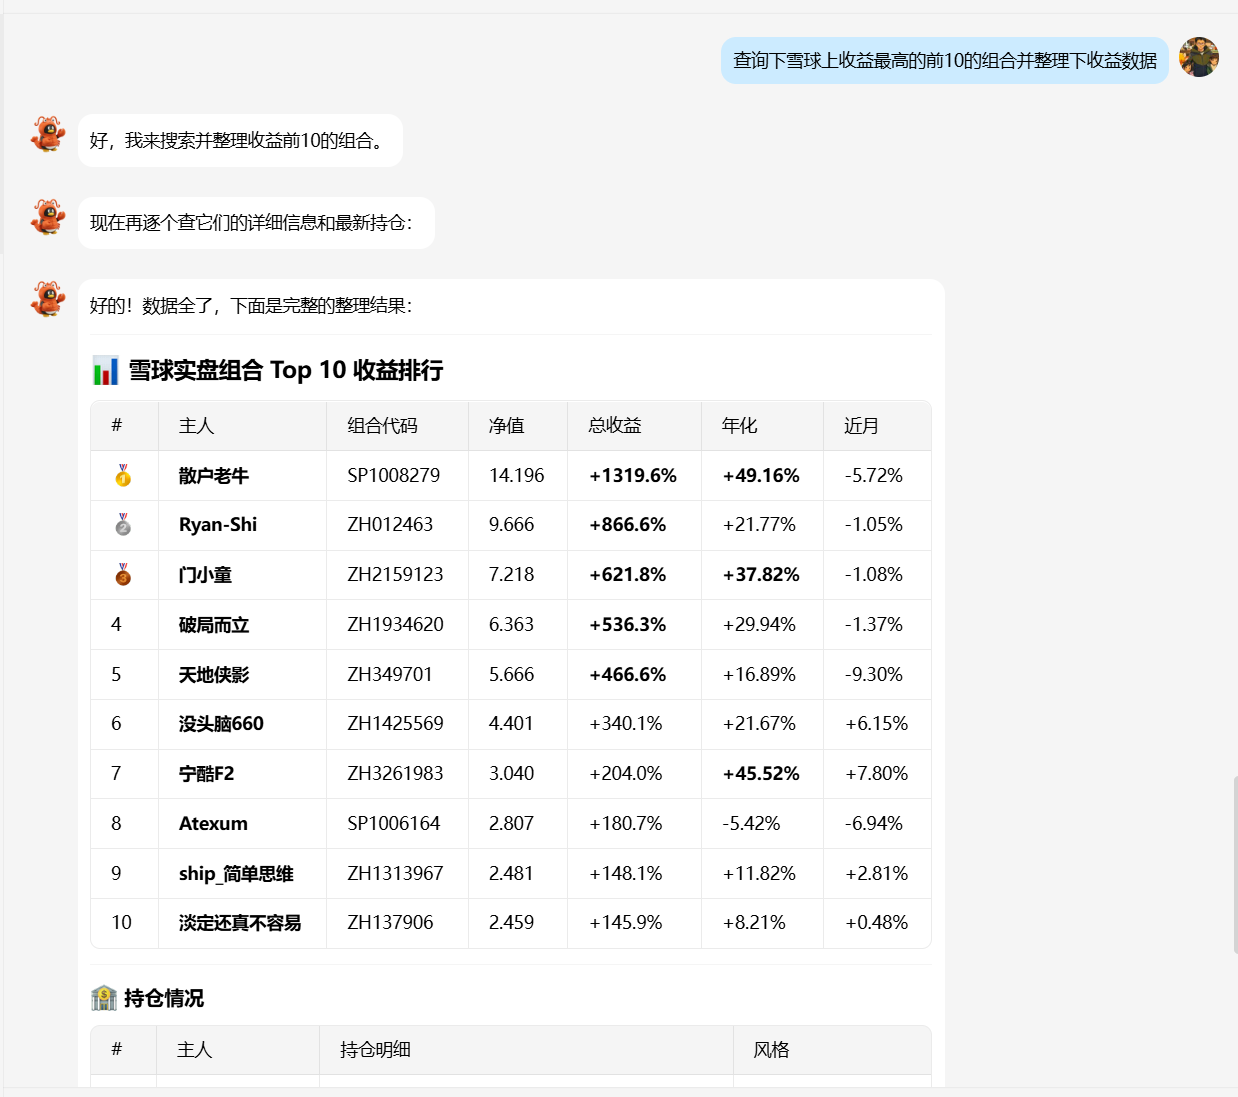1238x1097 pixels.
Task: Select the owner name 天地侠影
Action: [214, 675]
